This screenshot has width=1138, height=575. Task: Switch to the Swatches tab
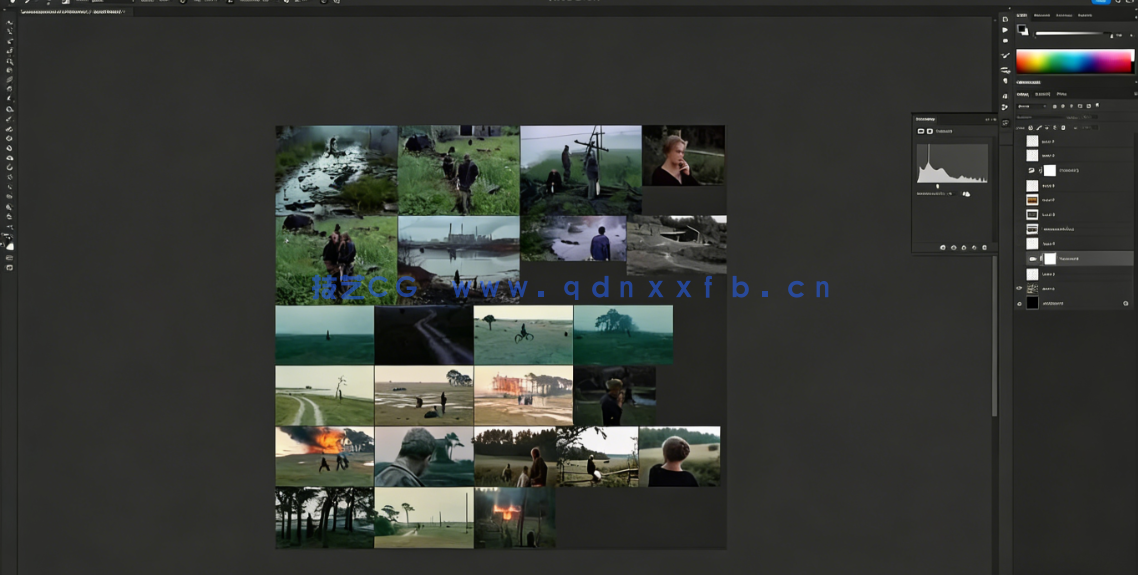coord(1041,15)
